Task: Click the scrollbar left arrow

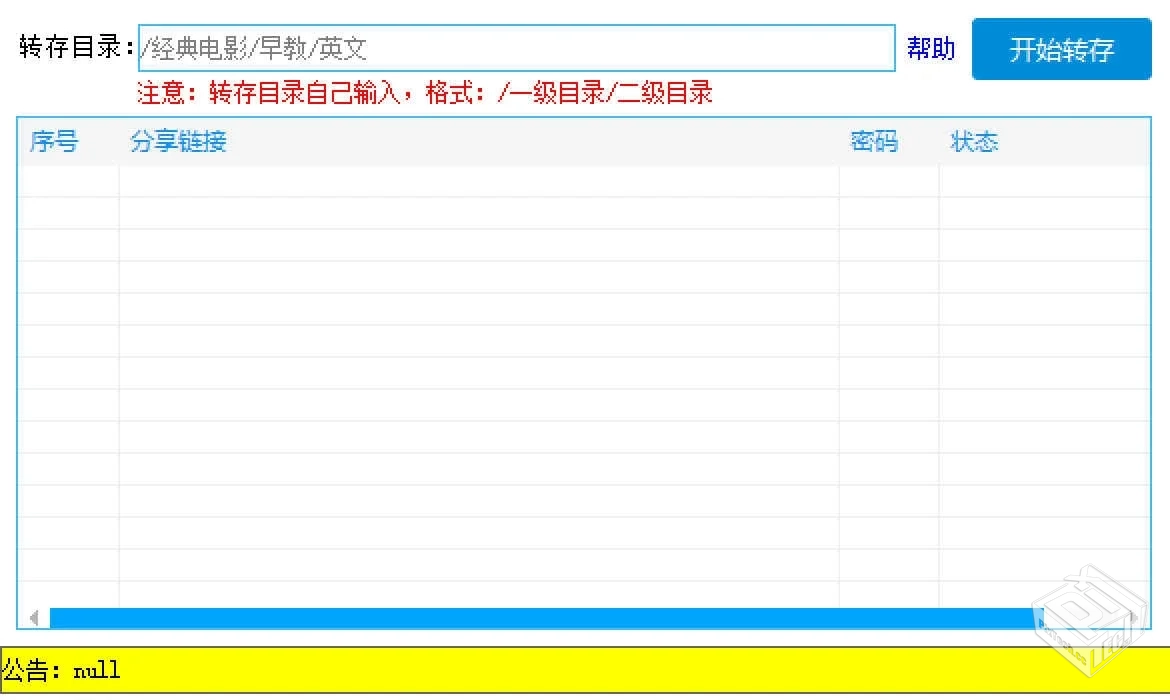Action: pyautogui.click(x=33, y=618)
